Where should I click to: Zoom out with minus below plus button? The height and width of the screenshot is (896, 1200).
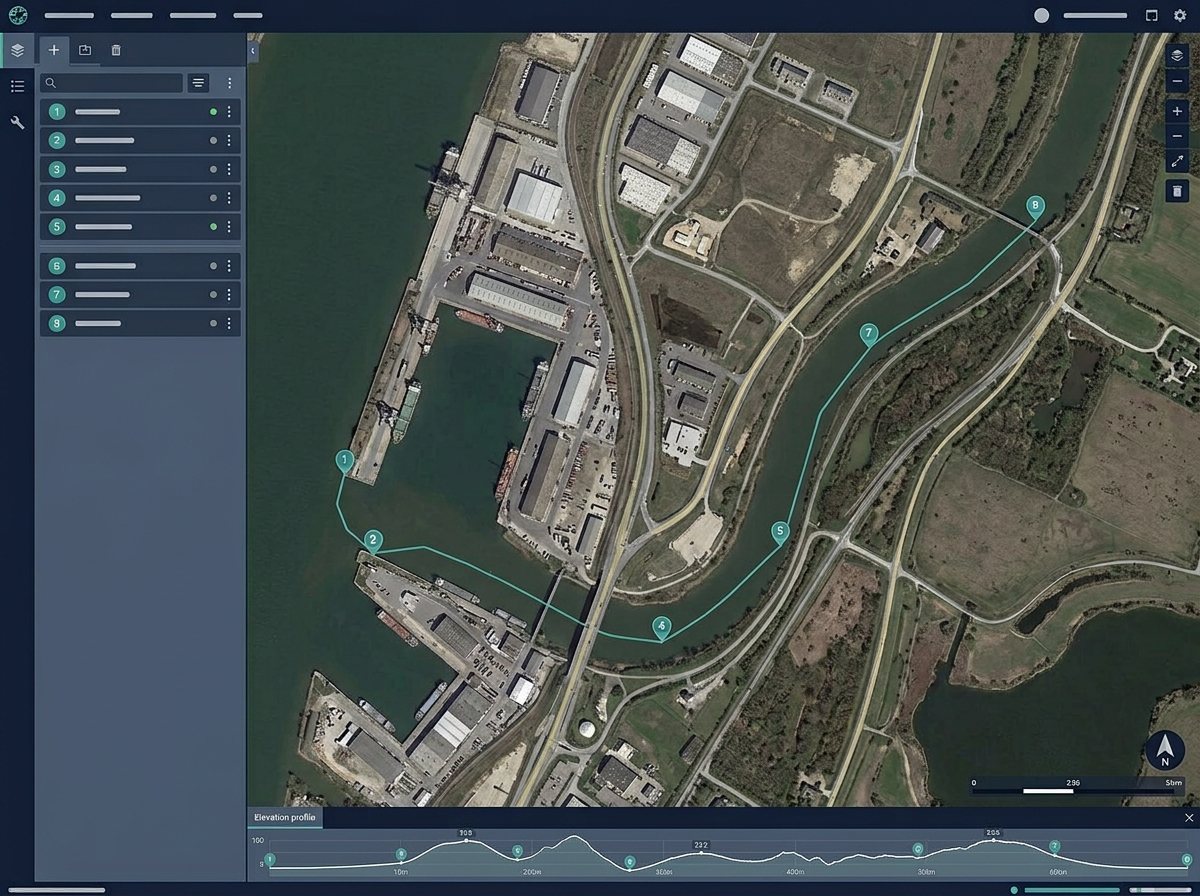coord(1177,136)
